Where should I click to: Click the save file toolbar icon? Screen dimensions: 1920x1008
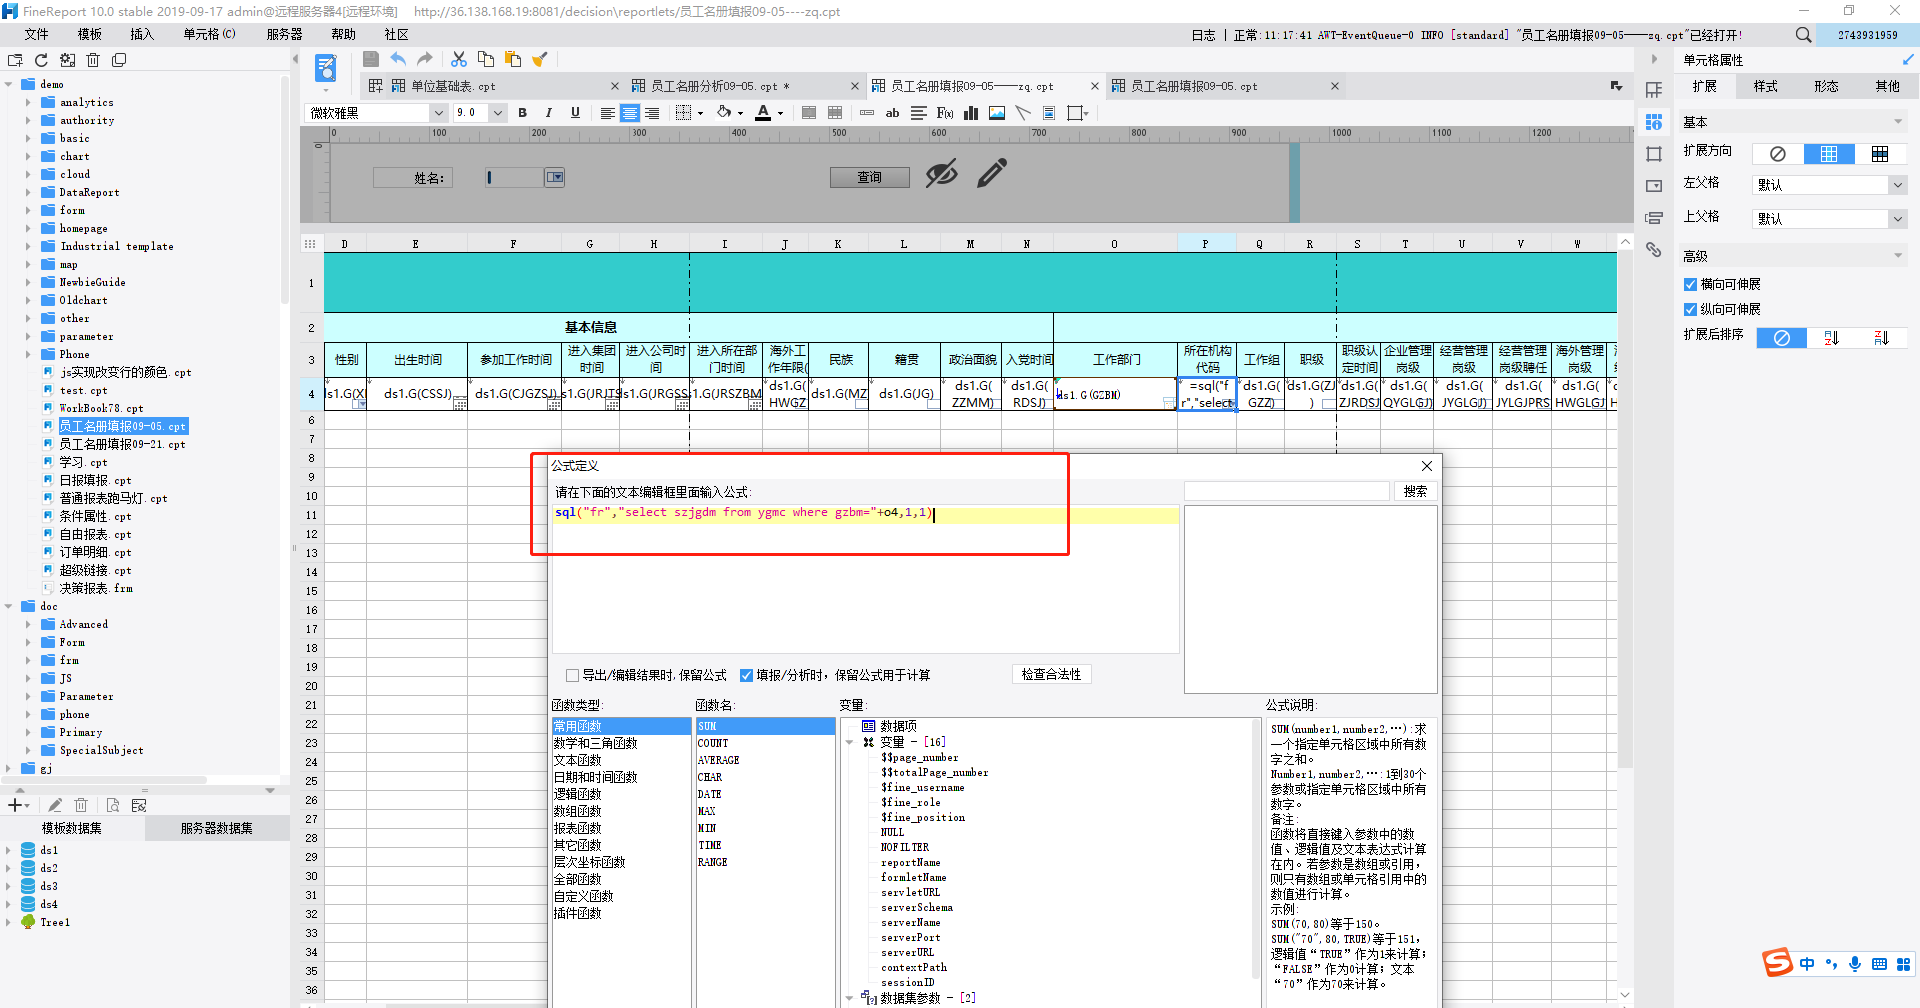(x=371, y=60)
